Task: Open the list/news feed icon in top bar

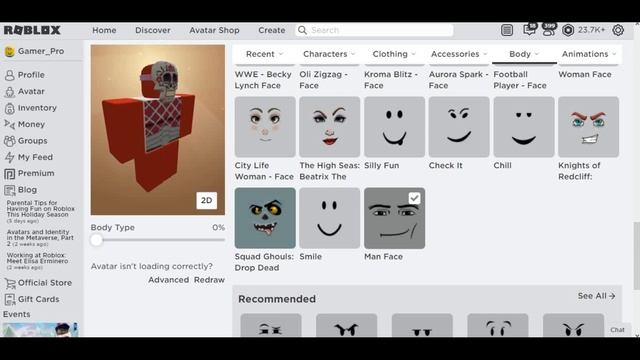Action: (507, 30)
